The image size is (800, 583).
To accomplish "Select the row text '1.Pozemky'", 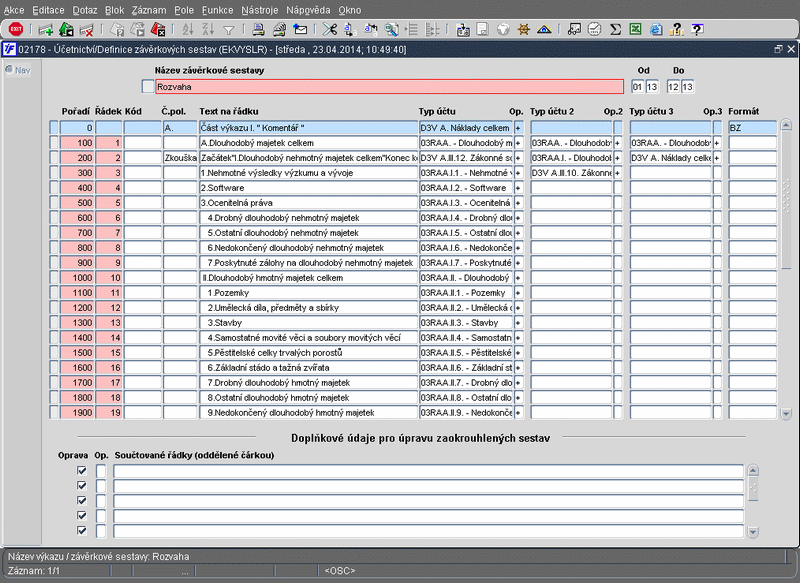I will coord(228,293).
